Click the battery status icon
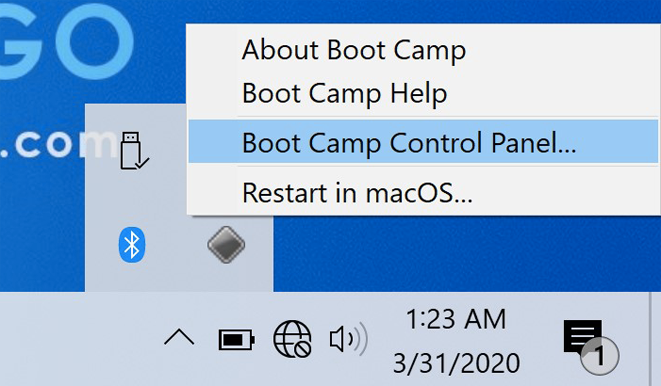Viewport: 661px width, 386px height. point(236,339)
